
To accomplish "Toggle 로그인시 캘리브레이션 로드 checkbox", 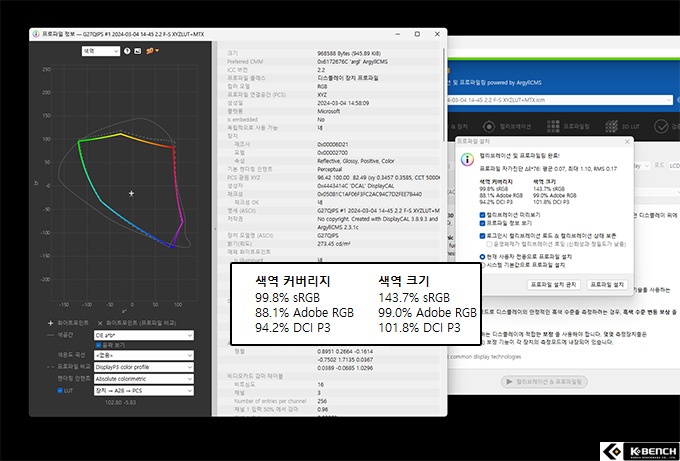I will pos(482,236).
